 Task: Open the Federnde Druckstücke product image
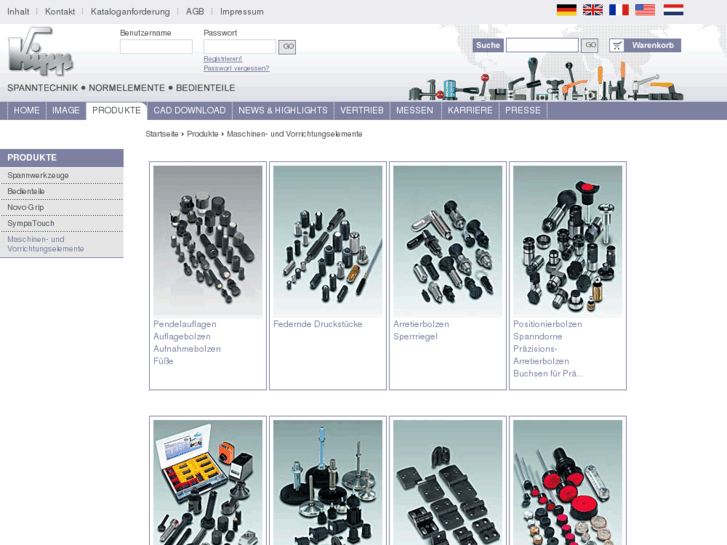click(328, 240)
